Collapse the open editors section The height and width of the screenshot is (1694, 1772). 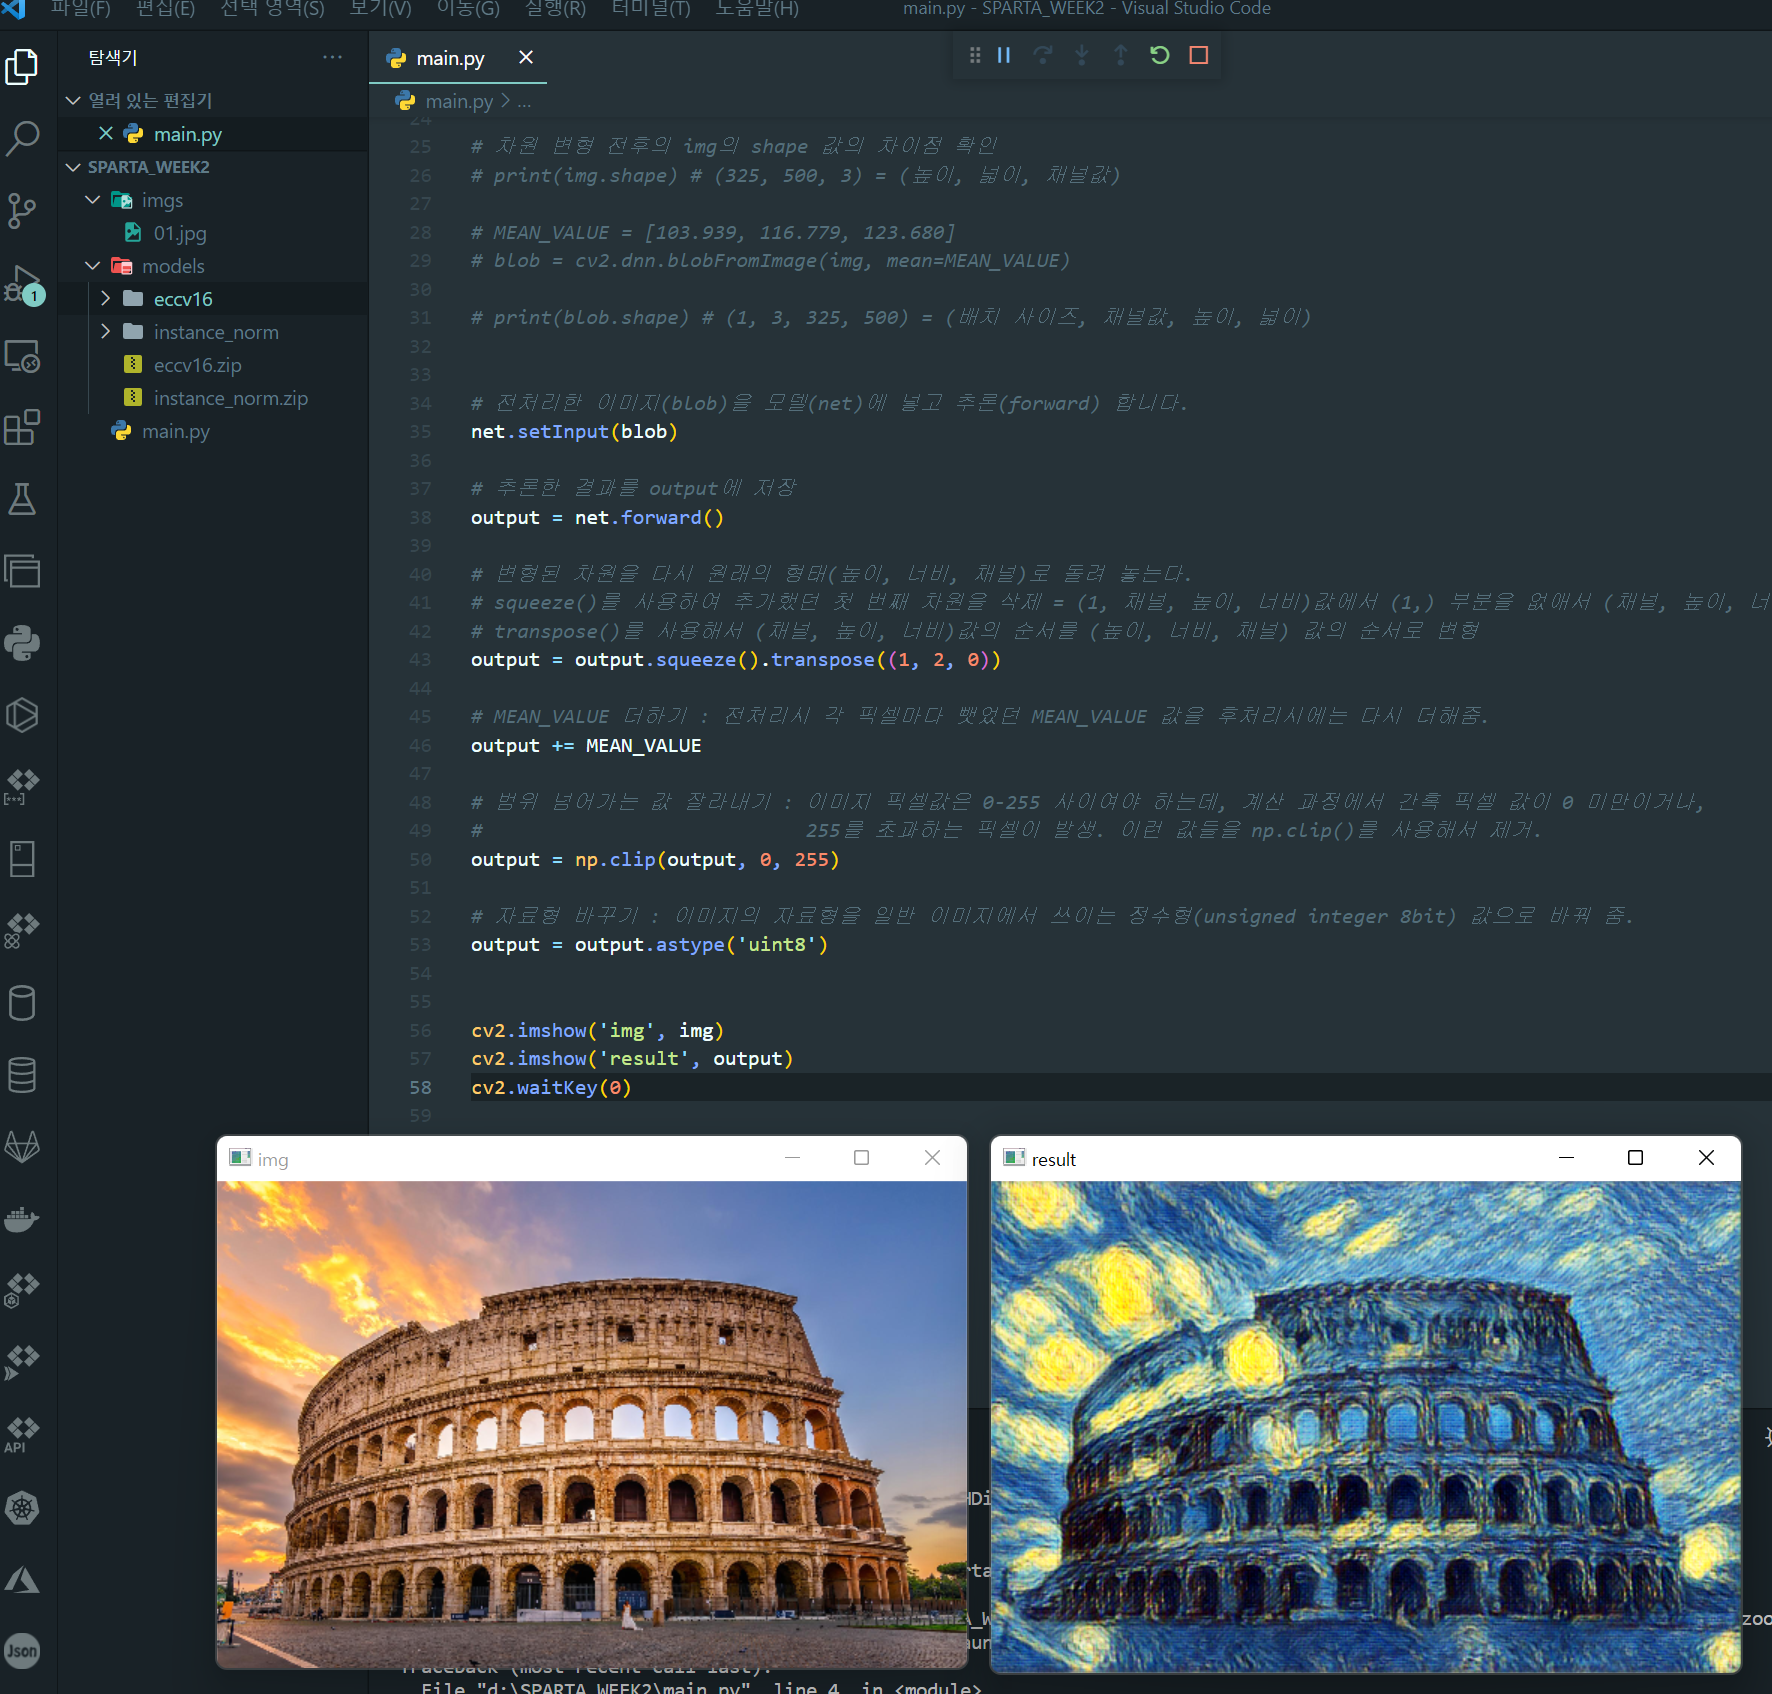pyautogui.click(x=73, y=100)
